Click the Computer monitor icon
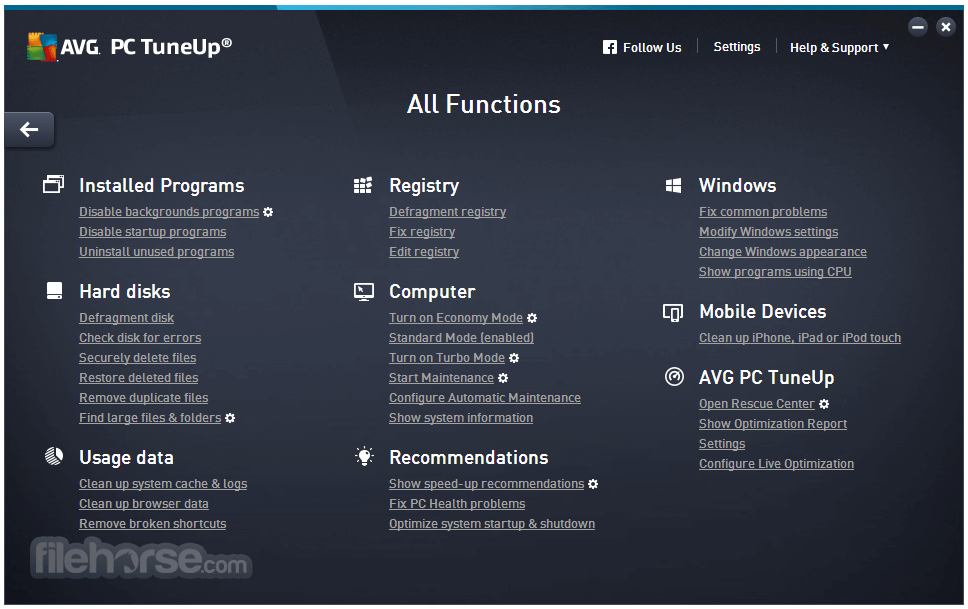968x609 pixels. coord(364,292)
